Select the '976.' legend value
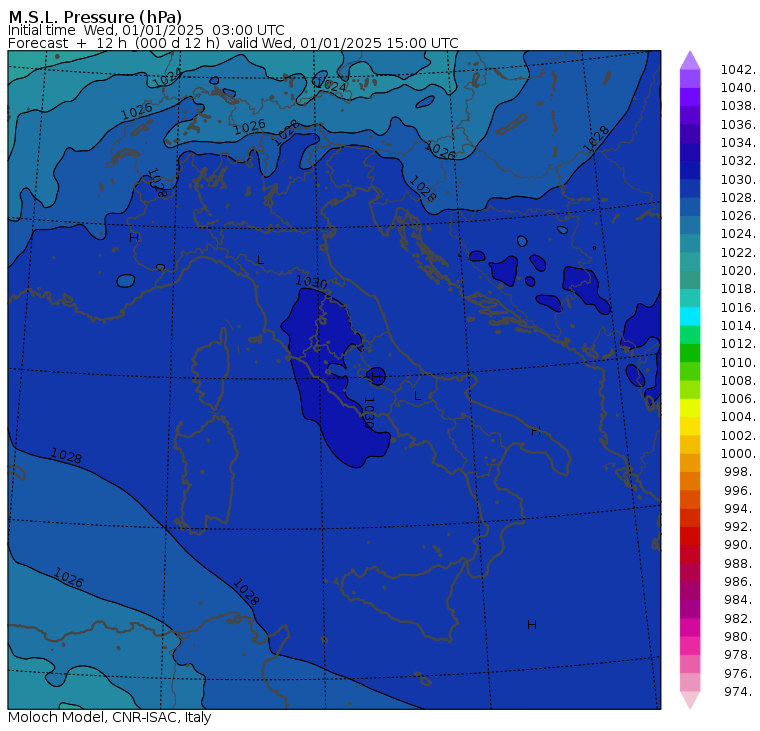 click(x=740, y=673)
